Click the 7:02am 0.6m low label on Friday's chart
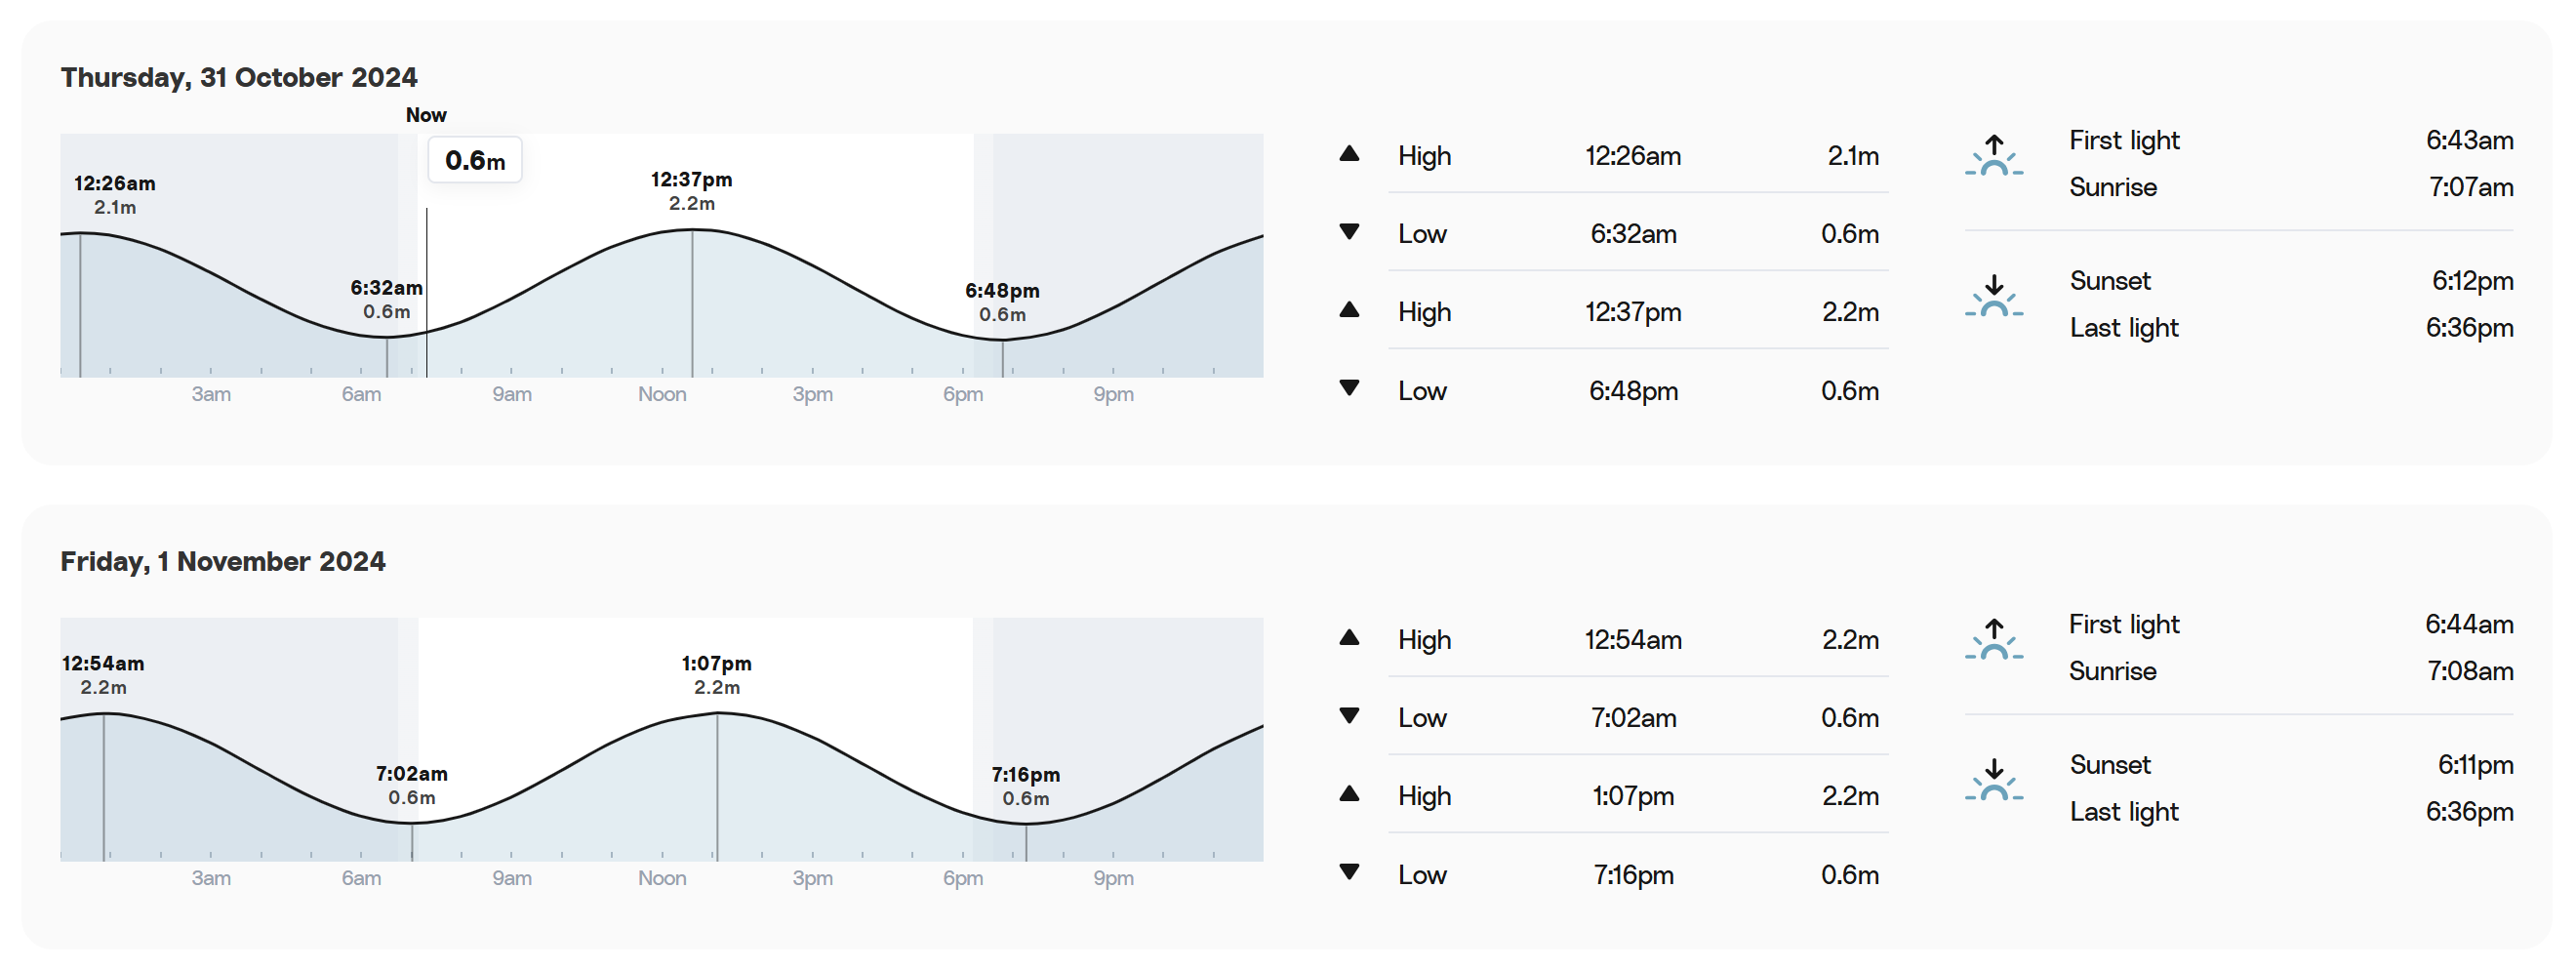The width and height of the screenshot is (2576, 969). click(412, 785)
